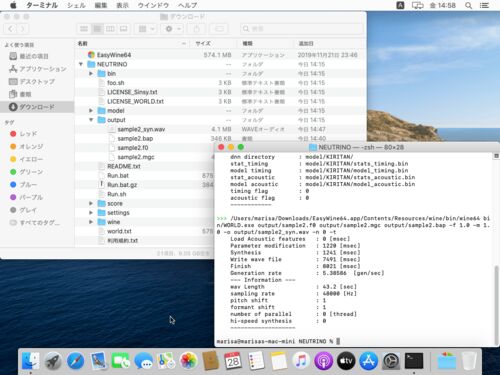Click the Finder edit tags button
Image resolution: width=500 pixels, height=375 pixels.
point(220,29)
